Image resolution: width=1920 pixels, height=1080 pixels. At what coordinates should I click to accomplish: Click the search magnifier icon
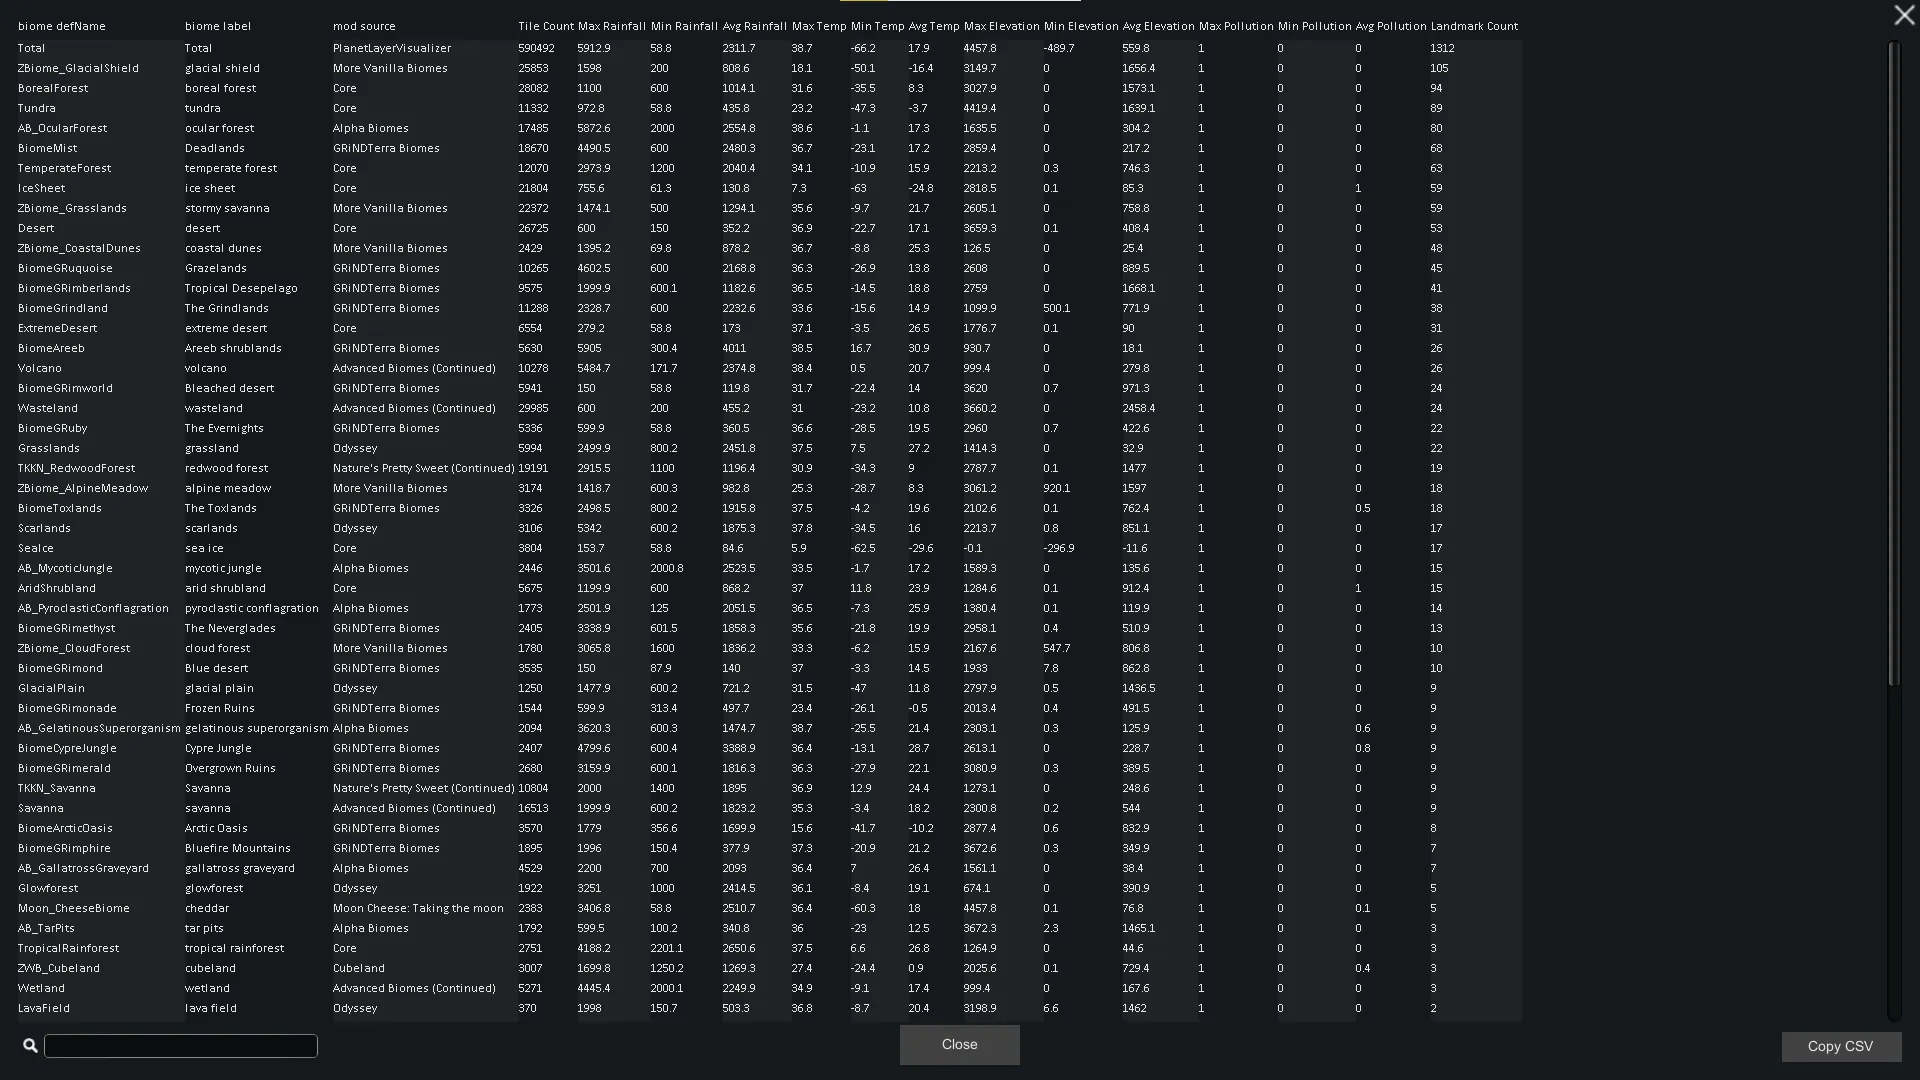coord(30,1046)
